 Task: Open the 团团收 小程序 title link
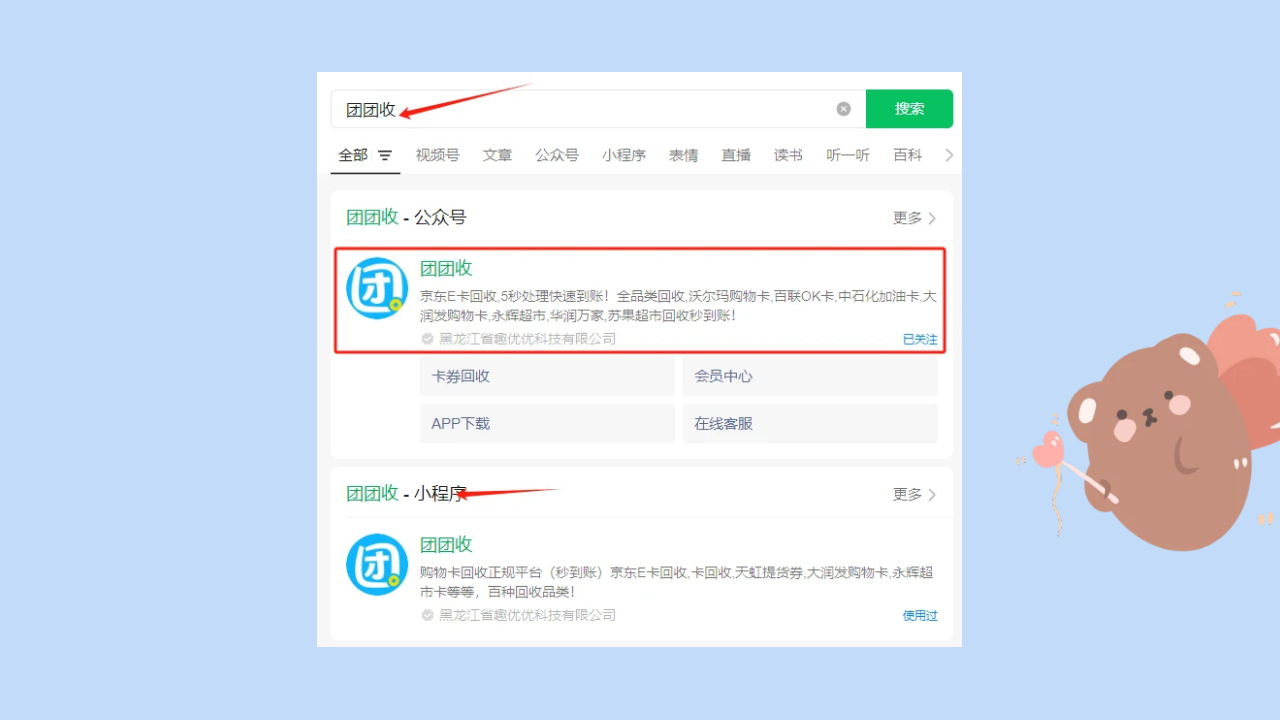446,544
